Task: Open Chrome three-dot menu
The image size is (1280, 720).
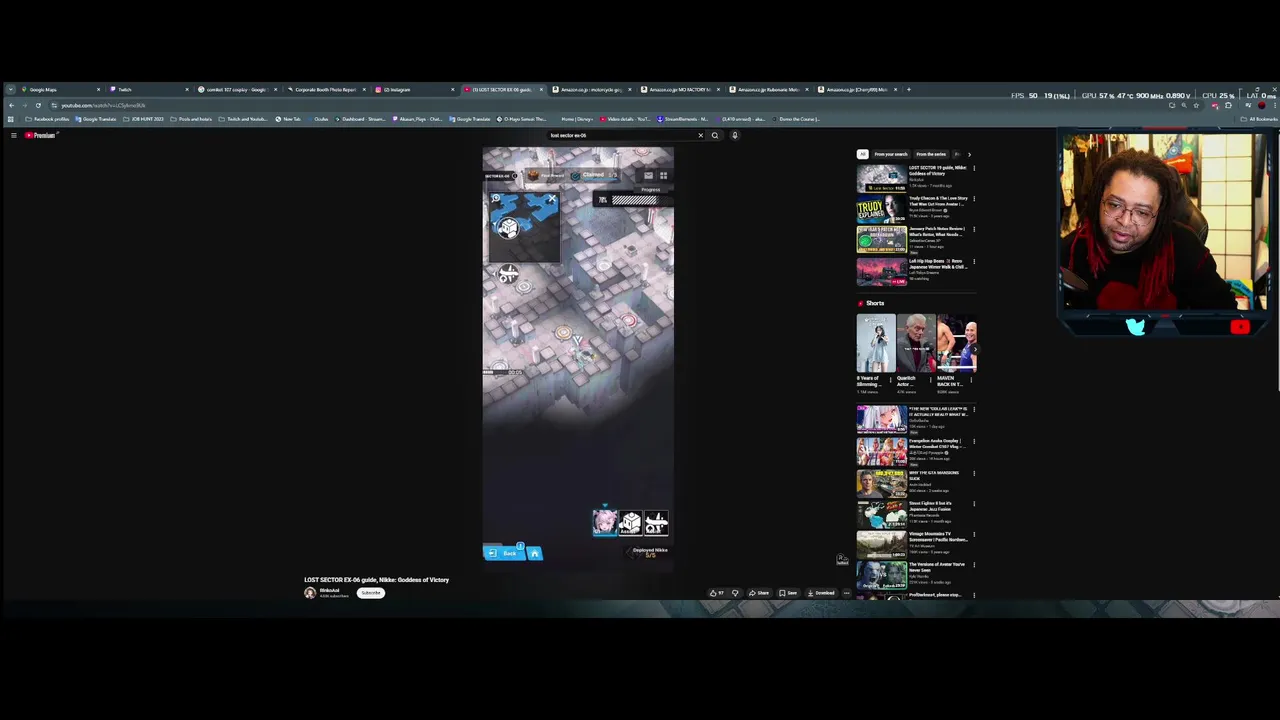Action: click(x=1273, y=105)
